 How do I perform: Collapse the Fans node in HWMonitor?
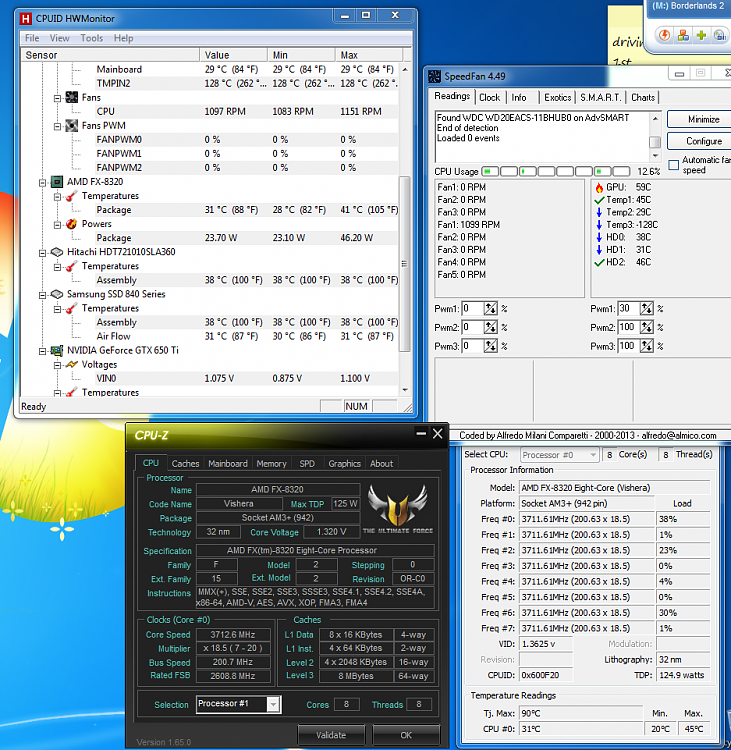(57, 98)
